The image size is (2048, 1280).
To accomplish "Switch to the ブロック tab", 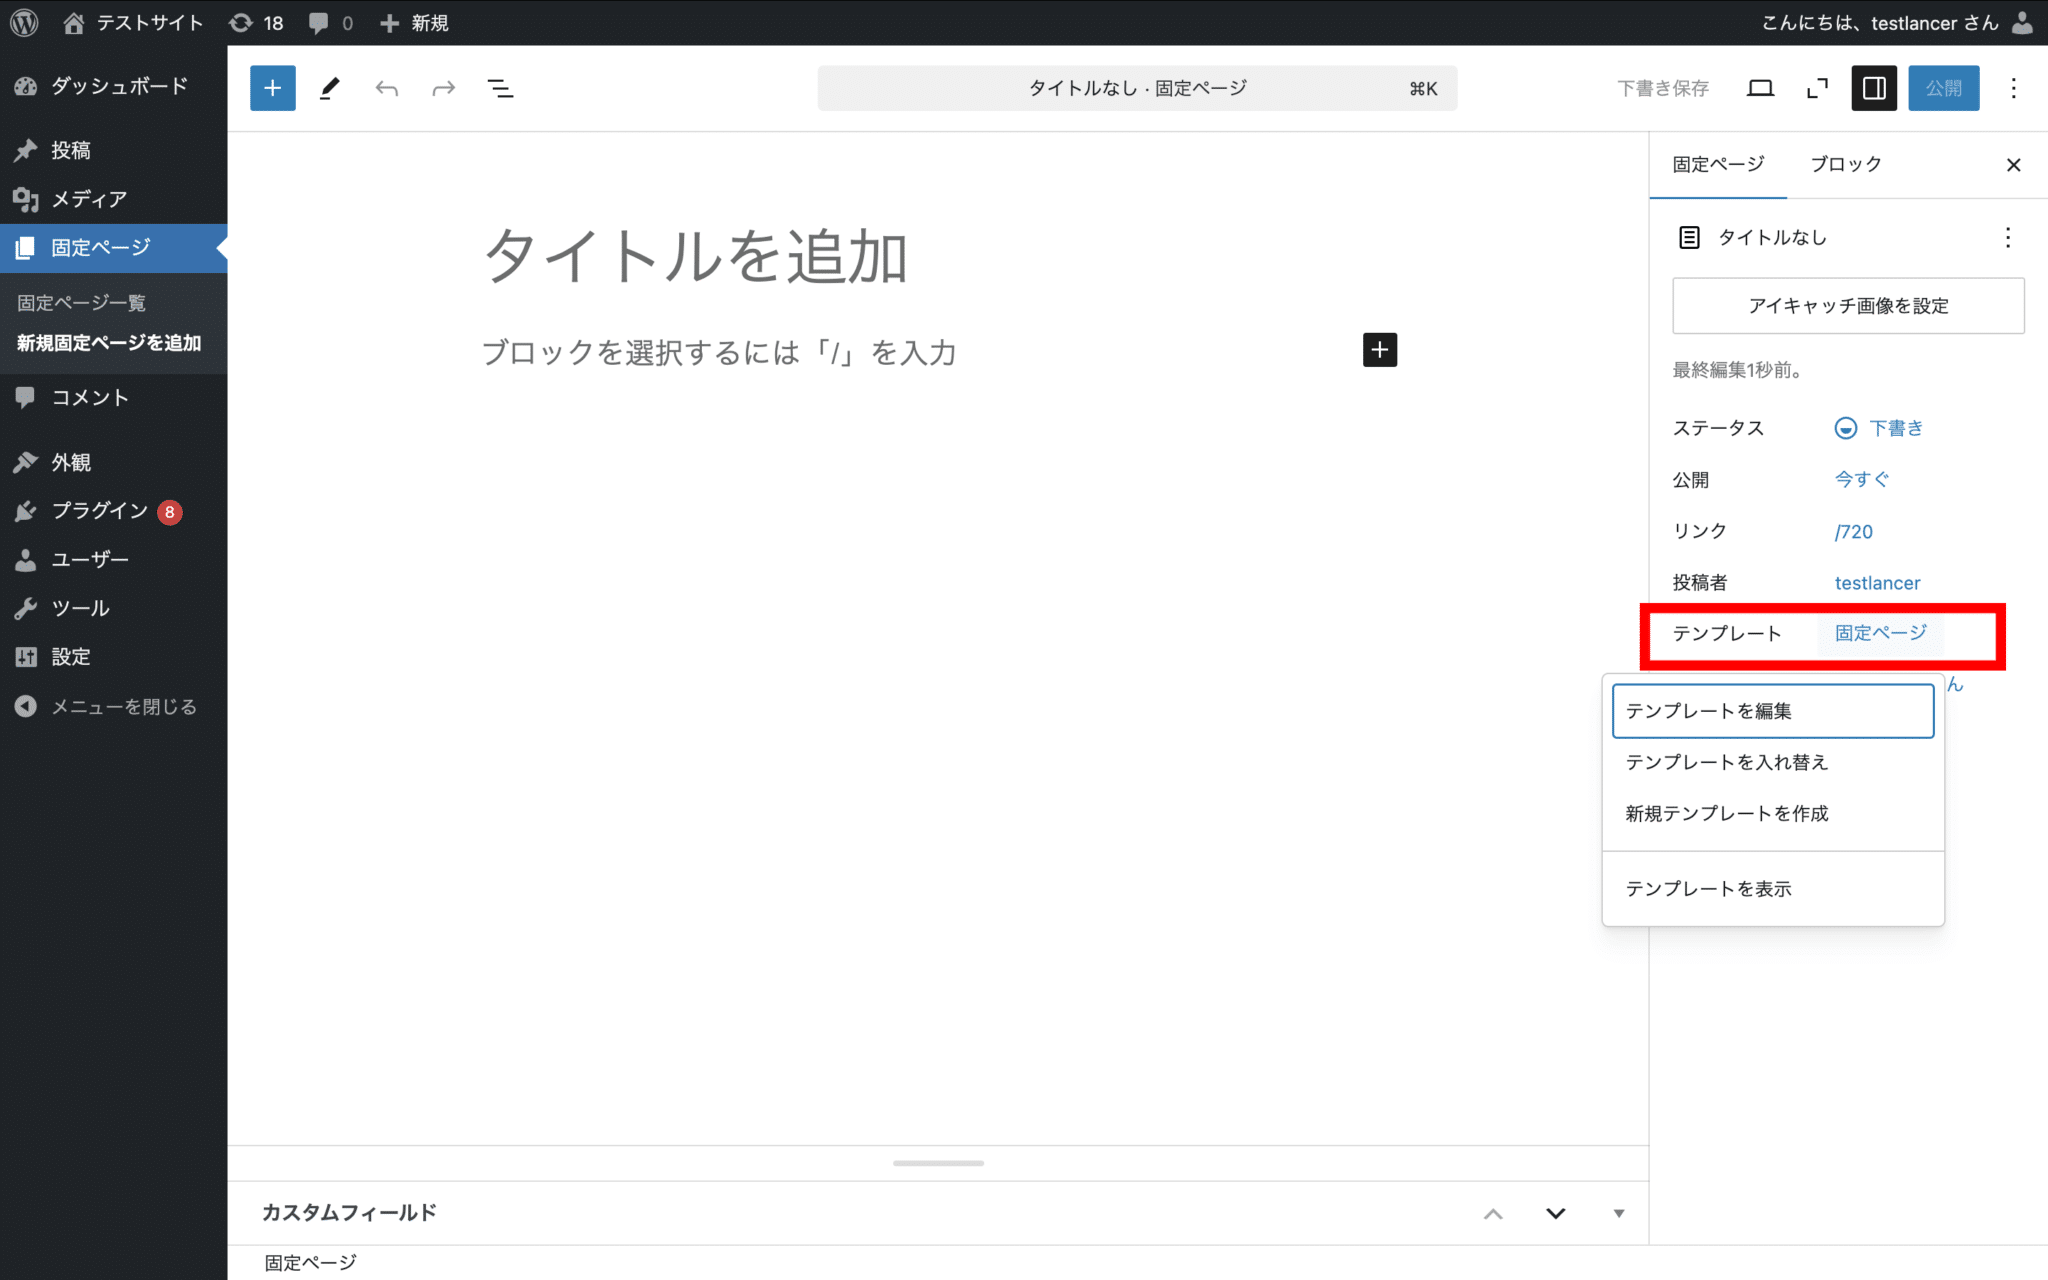I will [1845, 164].
